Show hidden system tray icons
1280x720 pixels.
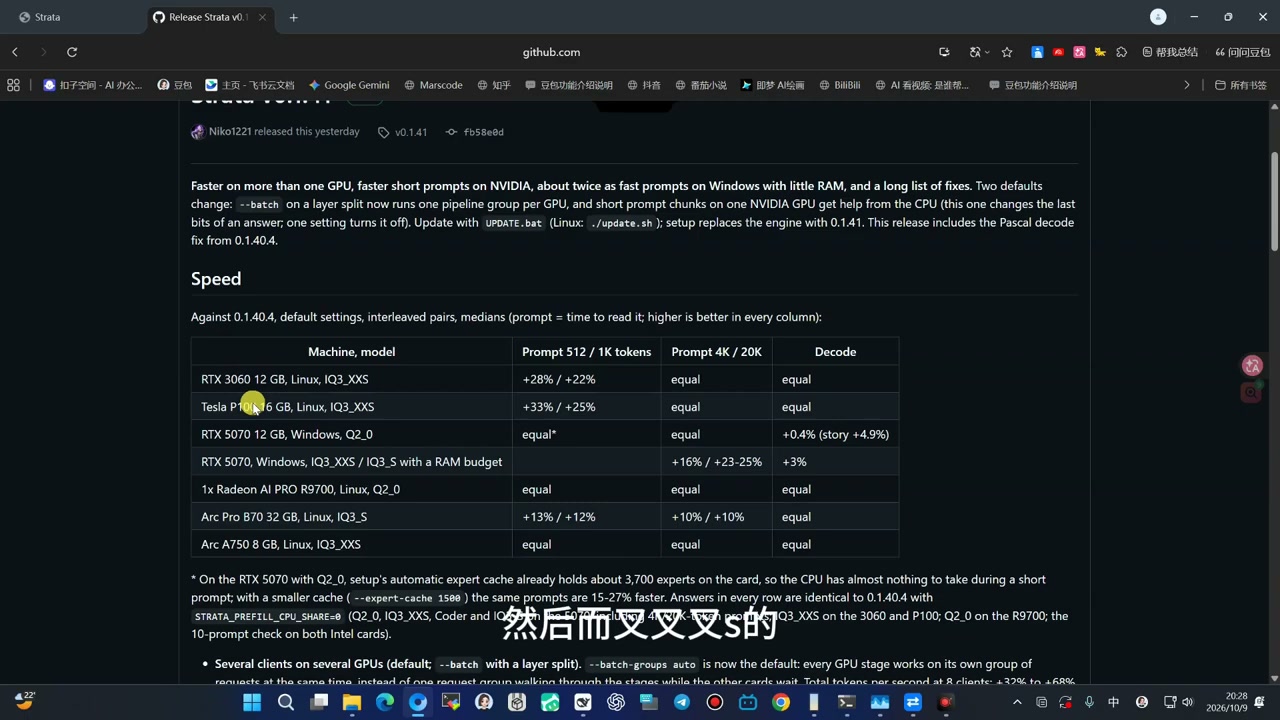point(1017,702)
